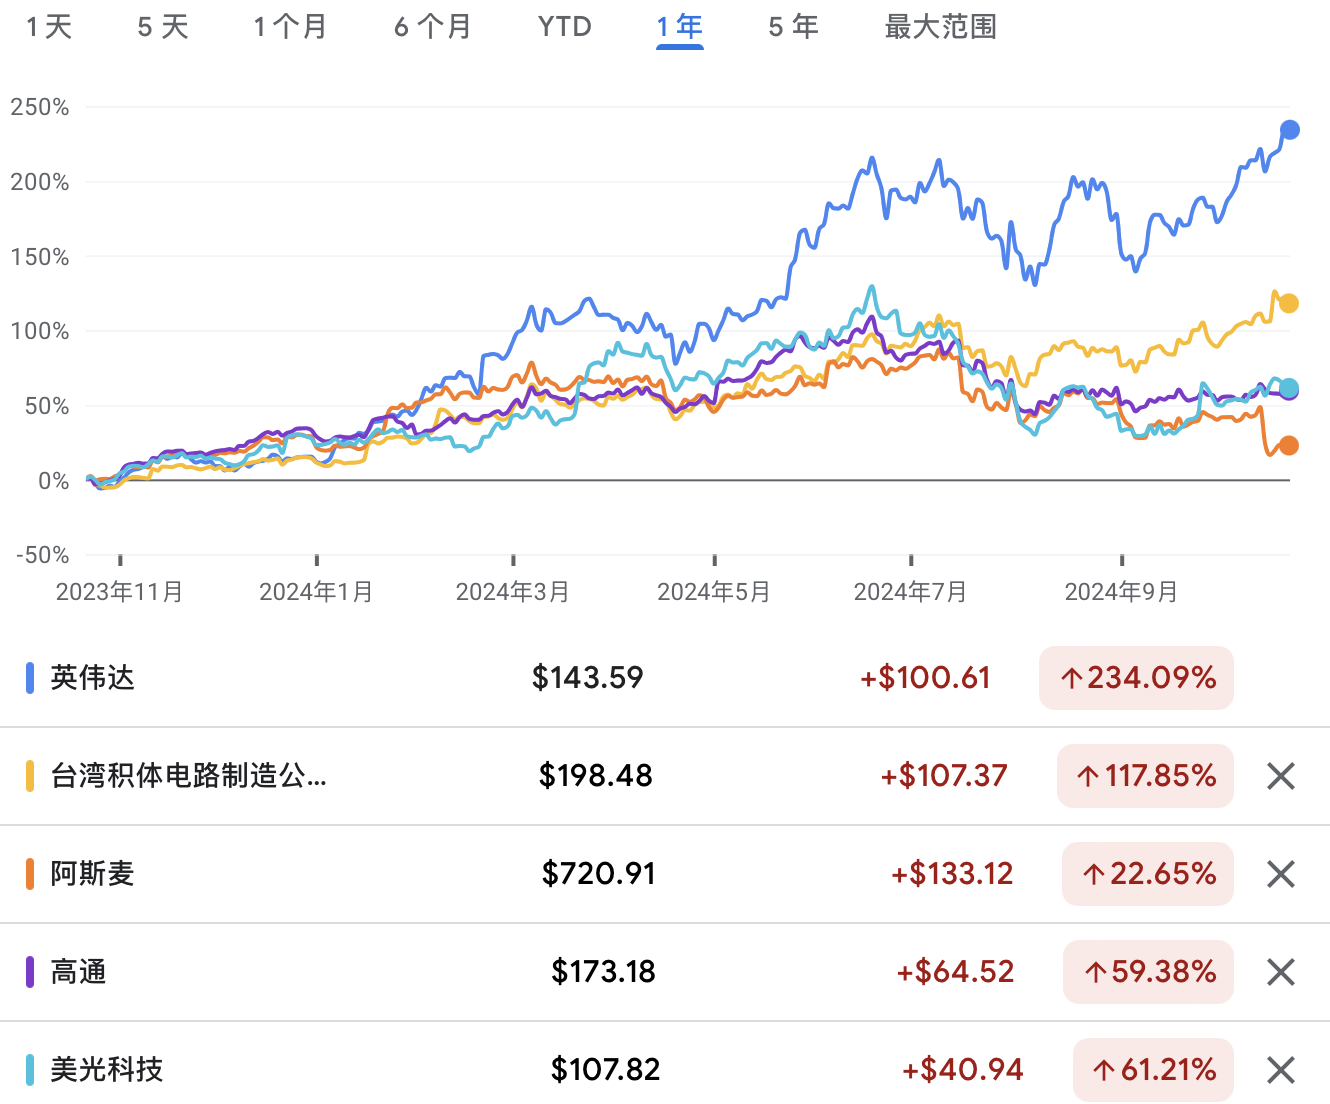The width and height of the screenshot is (1330, 1104).
Task: Remove 台湾积体电路制造 from comparison
Action: [x=1281, y=776]
